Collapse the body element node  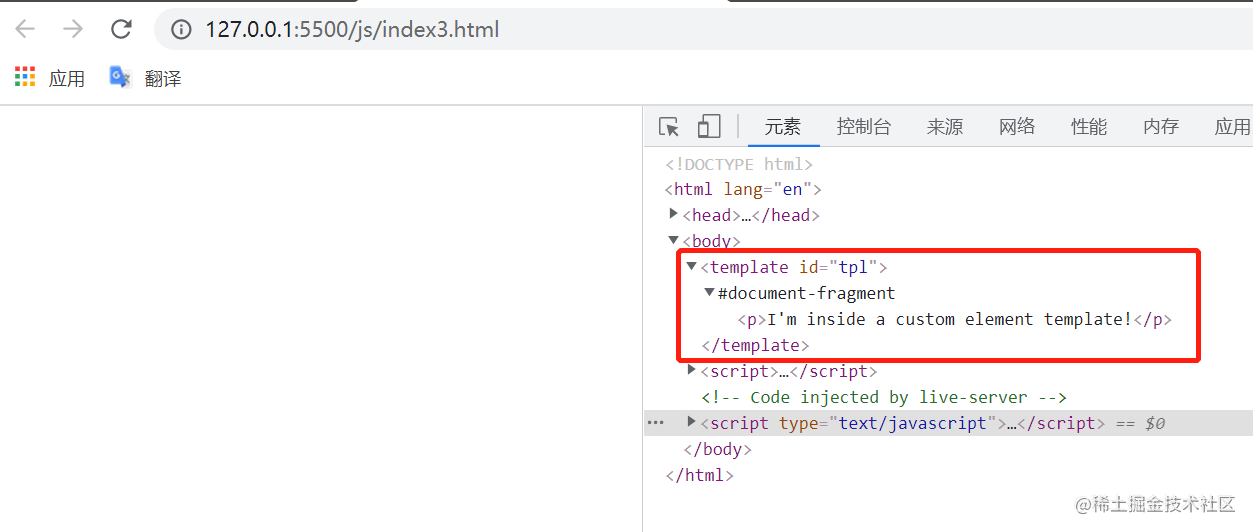(x=673, y=240)
